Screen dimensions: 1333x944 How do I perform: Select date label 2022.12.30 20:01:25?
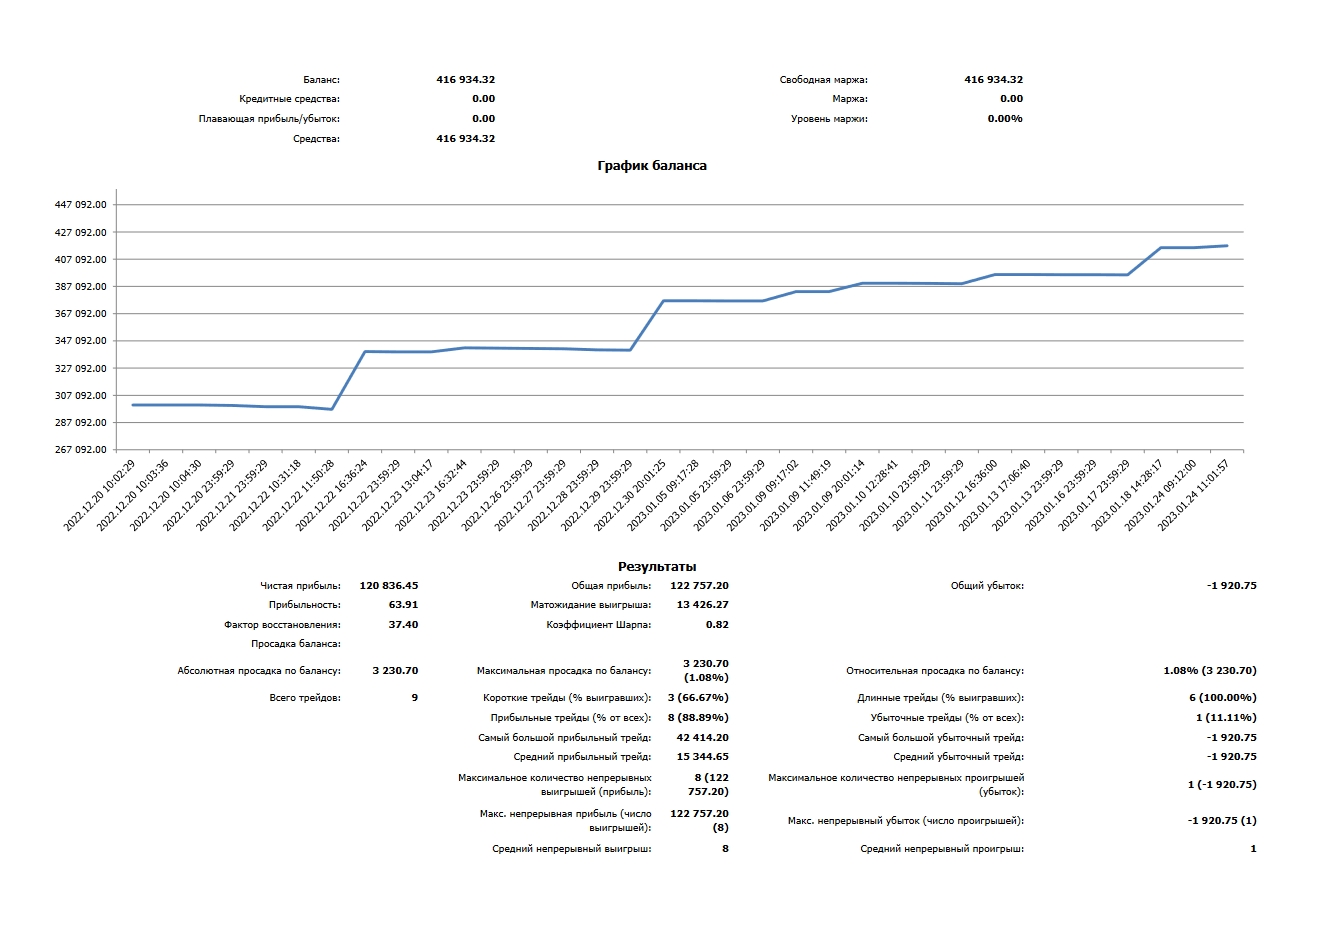point(630,496)
